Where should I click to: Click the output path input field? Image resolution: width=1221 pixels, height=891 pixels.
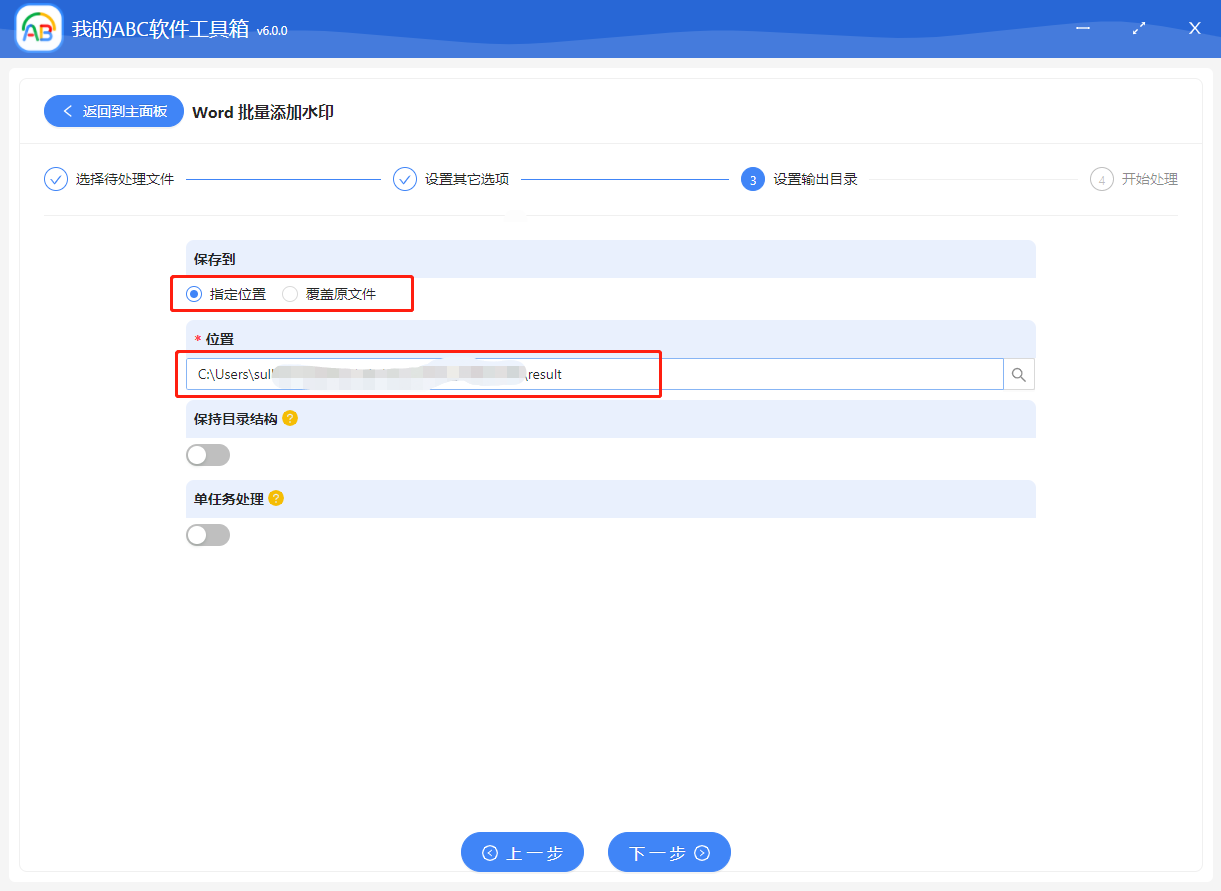tap(500, 373)
